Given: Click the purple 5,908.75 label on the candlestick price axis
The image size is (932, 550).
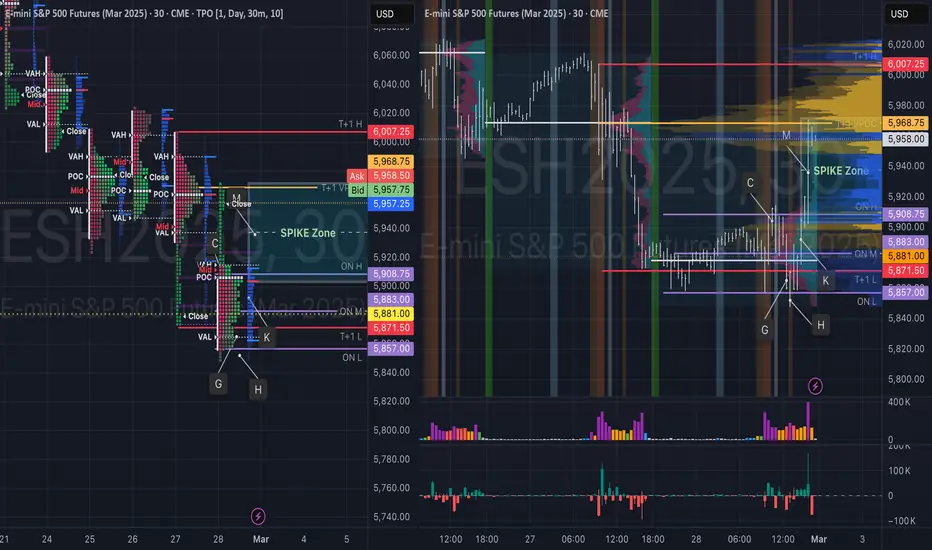Looking at the screenshot, I should pyautogui.click(x=906, y=214).
